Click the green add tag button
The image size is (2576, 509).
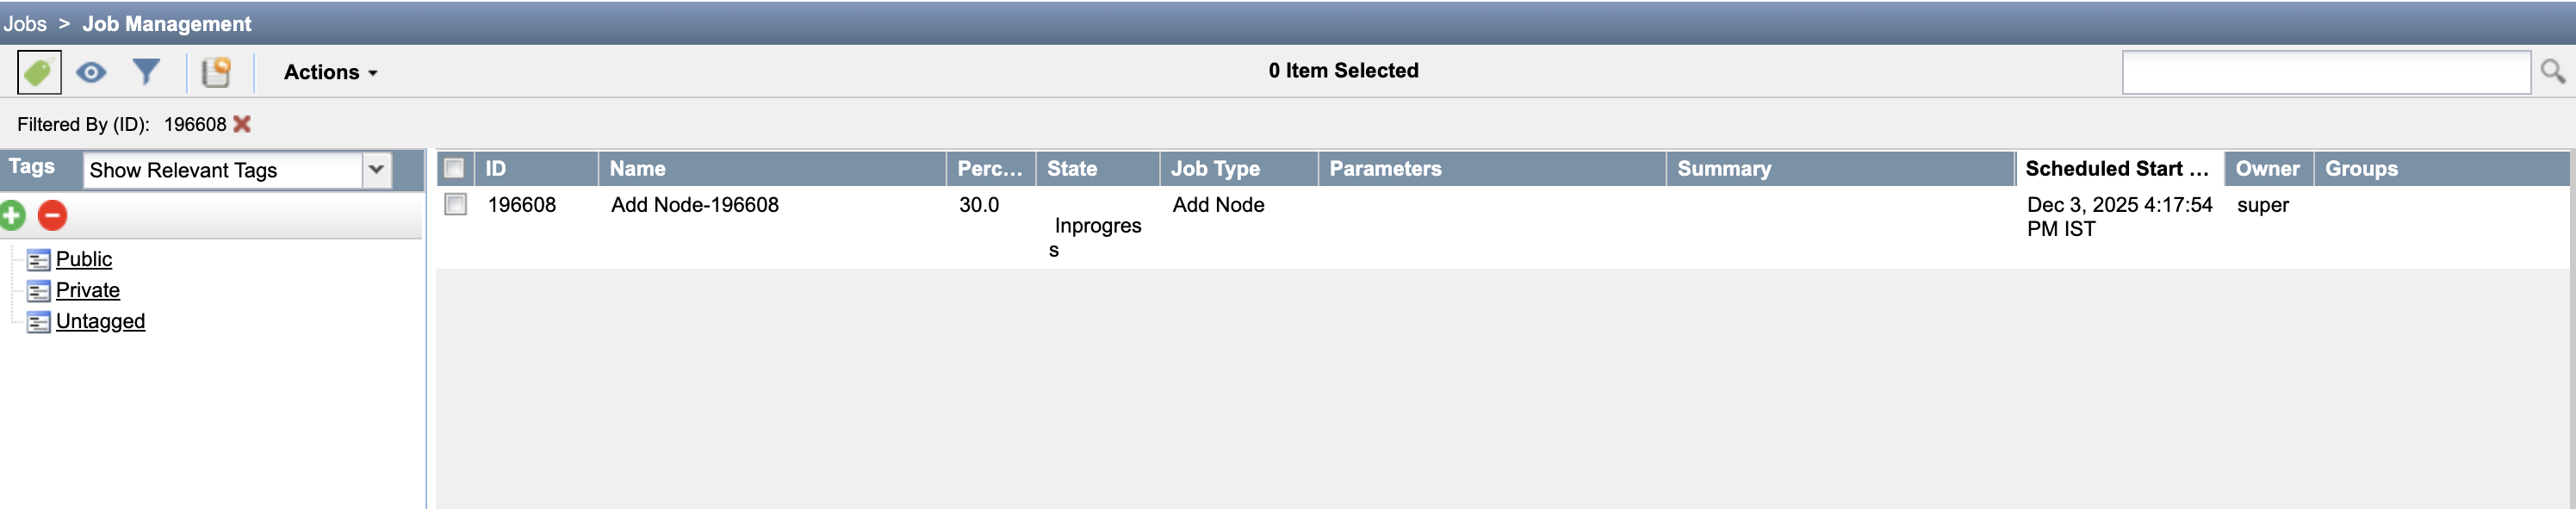[12, 215]
